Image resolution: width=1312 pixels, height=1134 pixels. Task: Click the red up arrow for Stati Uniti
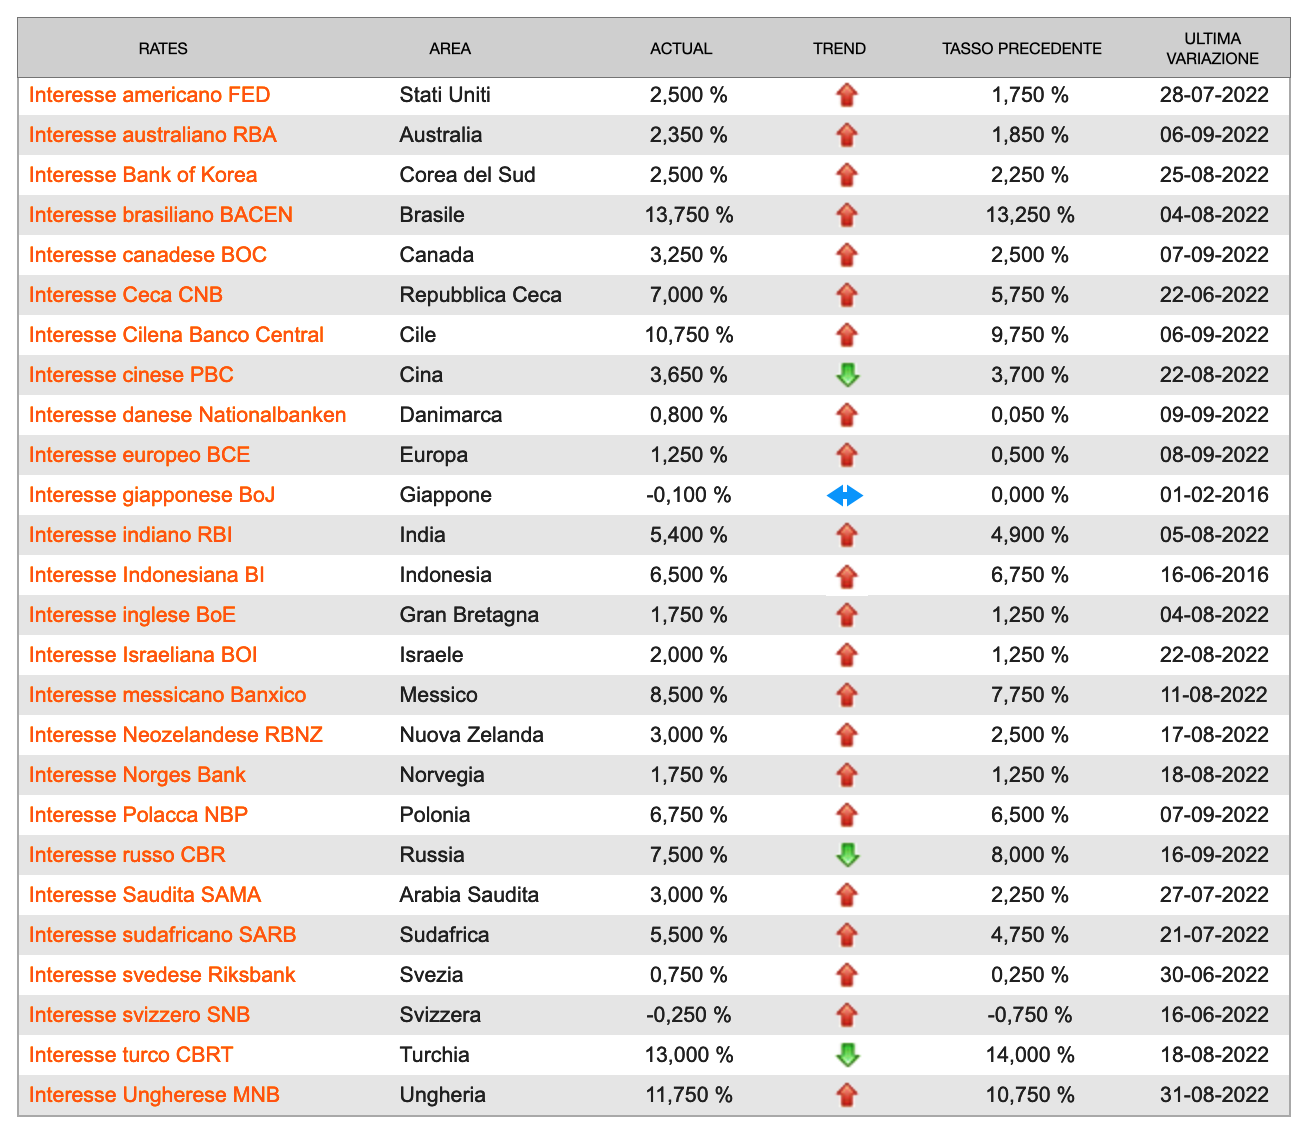coord(847,95)
